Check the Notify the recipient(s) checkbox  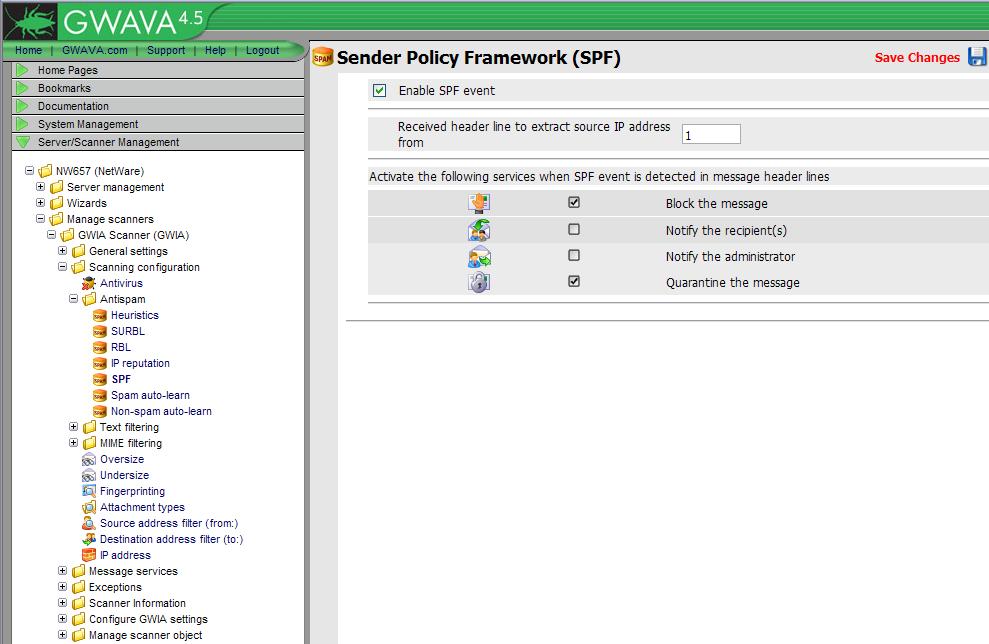click(574, 229)
